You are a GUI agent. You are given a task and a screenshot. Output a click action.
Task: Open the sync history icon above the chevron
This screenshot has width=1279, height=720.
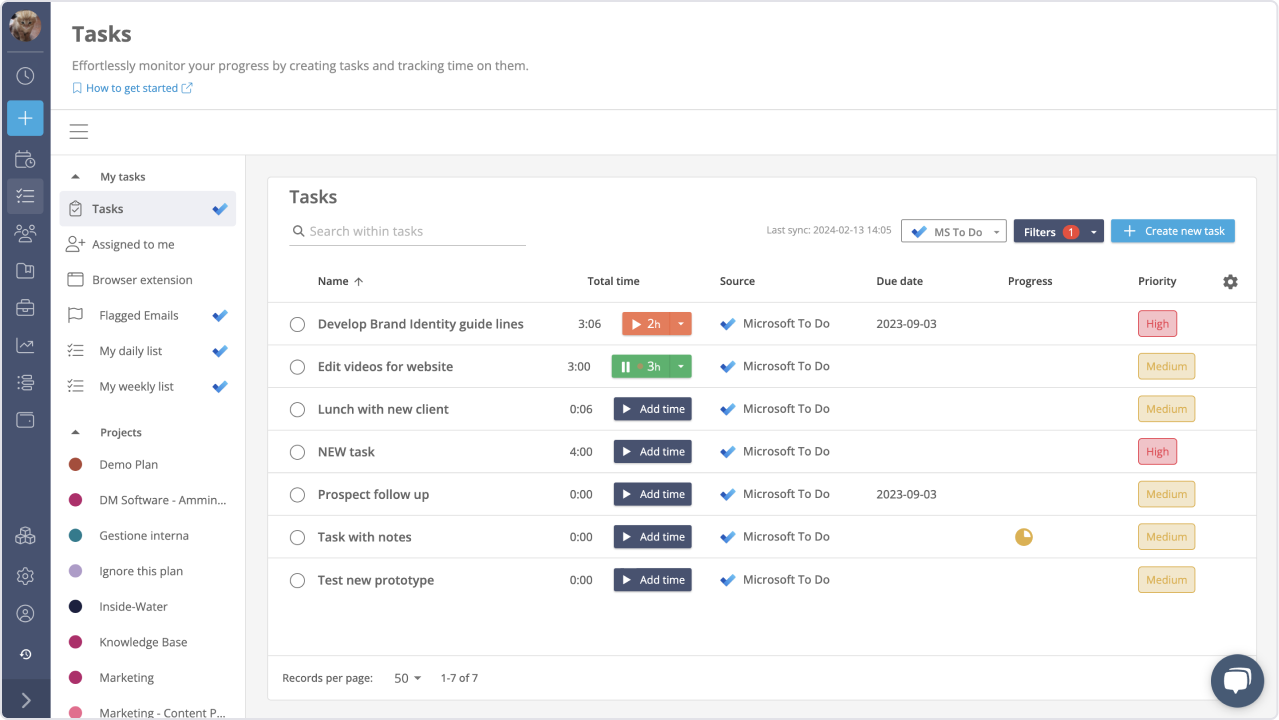click(x=25, y=654)
